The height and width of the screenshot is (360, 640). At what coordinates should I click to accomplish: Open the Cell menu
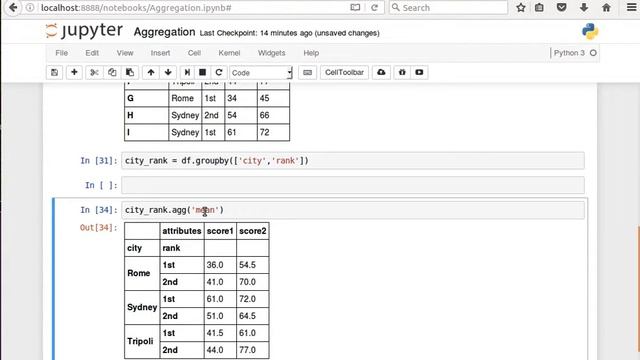point(194,53)
